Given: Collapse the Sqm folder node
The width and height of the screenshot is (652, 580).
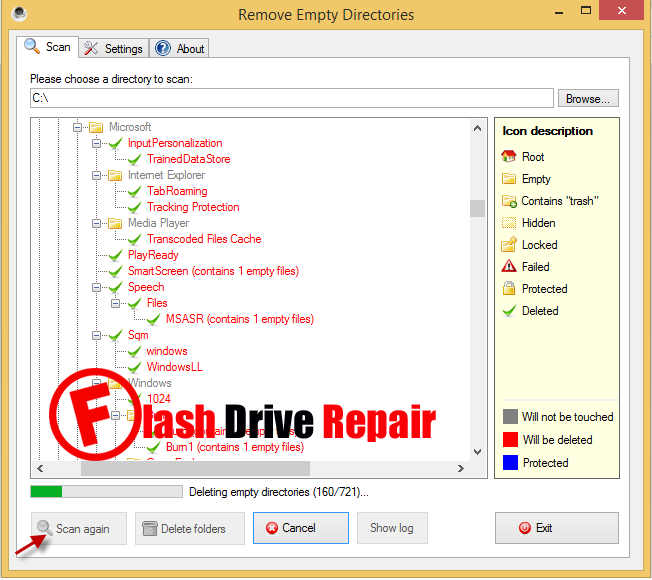Looking at the screenshot, I should pyautogui.click(x=96, y=336).
